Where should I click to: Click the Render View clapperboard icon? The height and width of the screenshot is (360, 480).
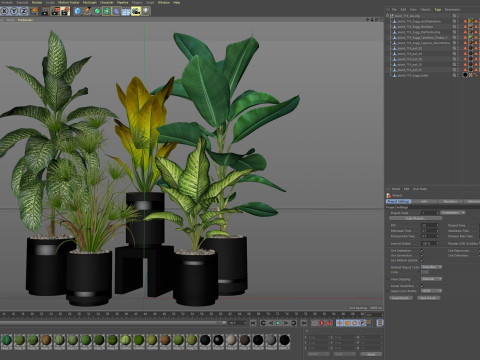(x=45, y=11)
